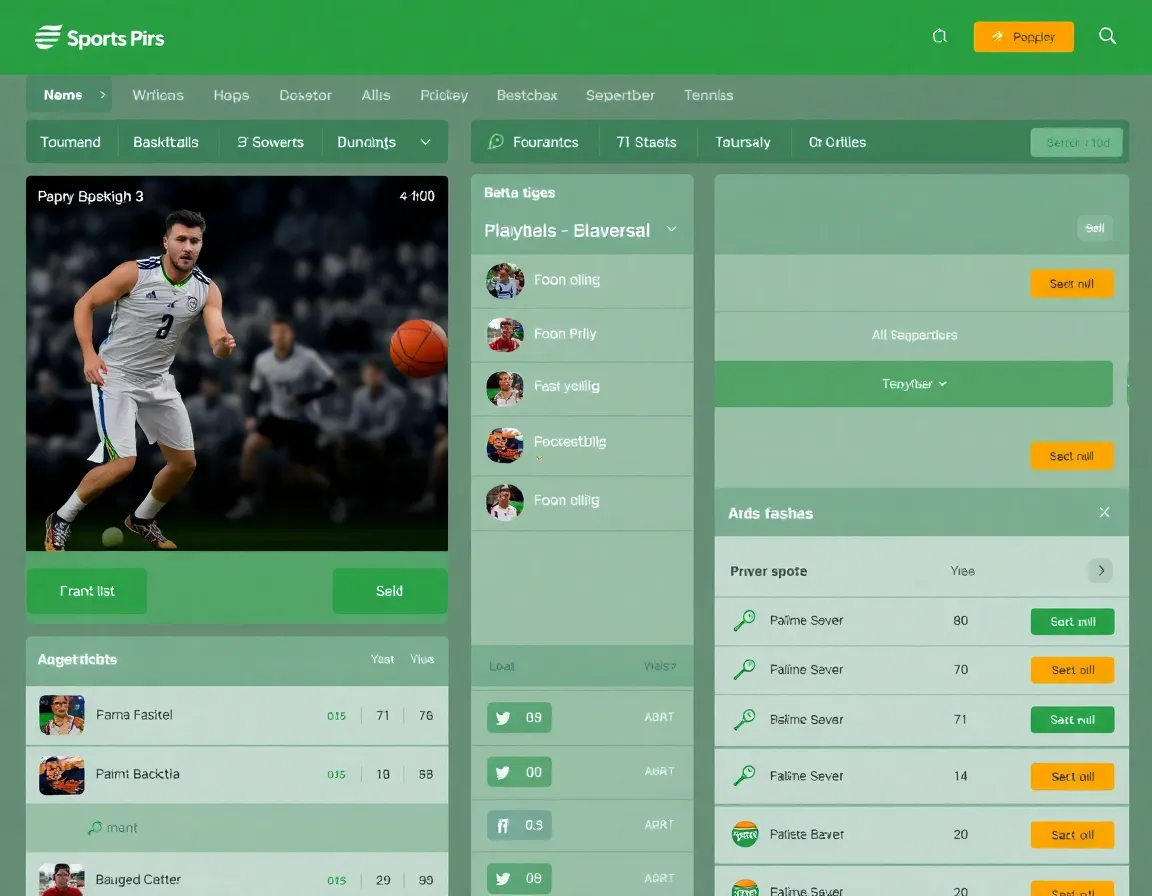The height and width of the screenshot is (896, 1152).
Task: Click the notification bell icon in header
Action: click(939, 35)
